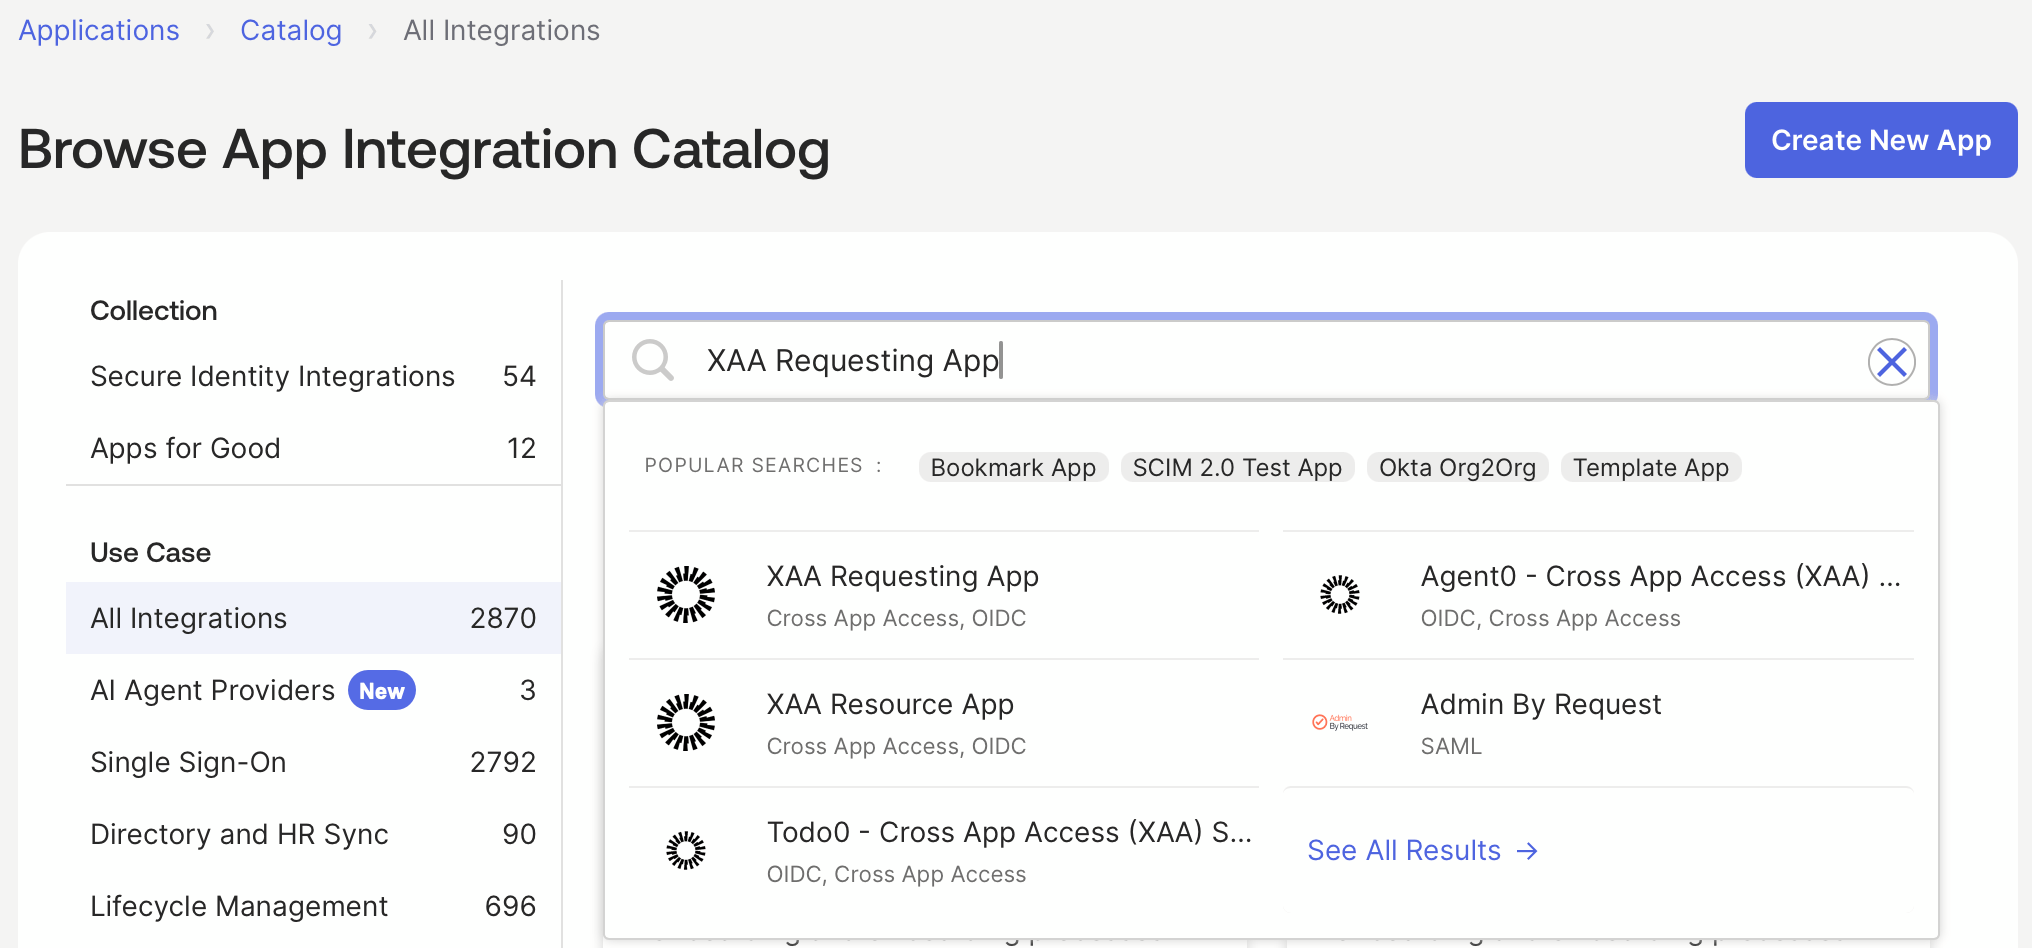Click the protocol line under Agent0 result

1550,619
